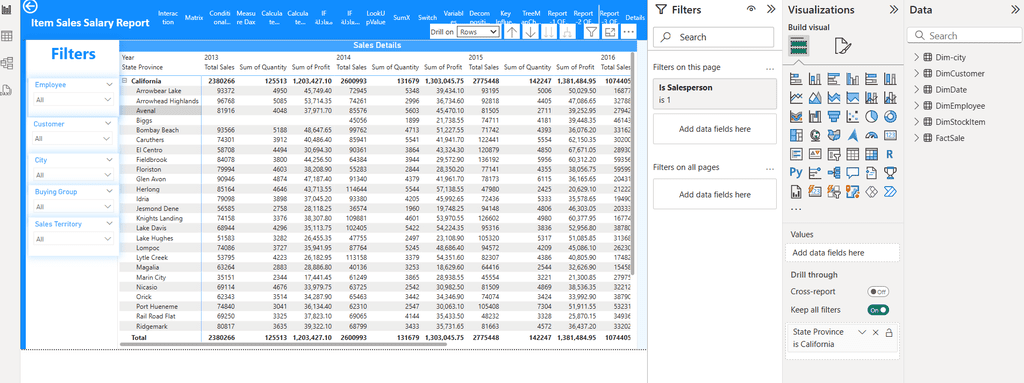
Task: Turn off Keep all filters switch
Action: (x=878, y=310)
